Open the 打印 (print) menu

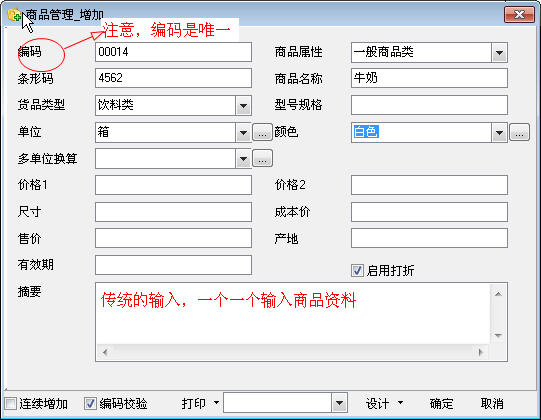pos(200,403)
